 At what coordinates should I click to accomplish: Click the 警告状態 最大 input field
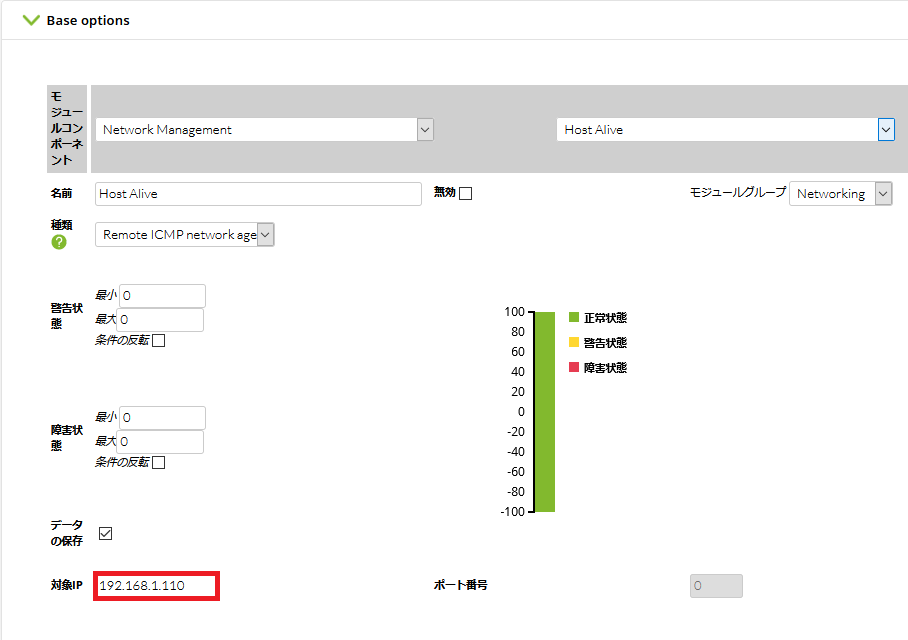click(160, 320)
